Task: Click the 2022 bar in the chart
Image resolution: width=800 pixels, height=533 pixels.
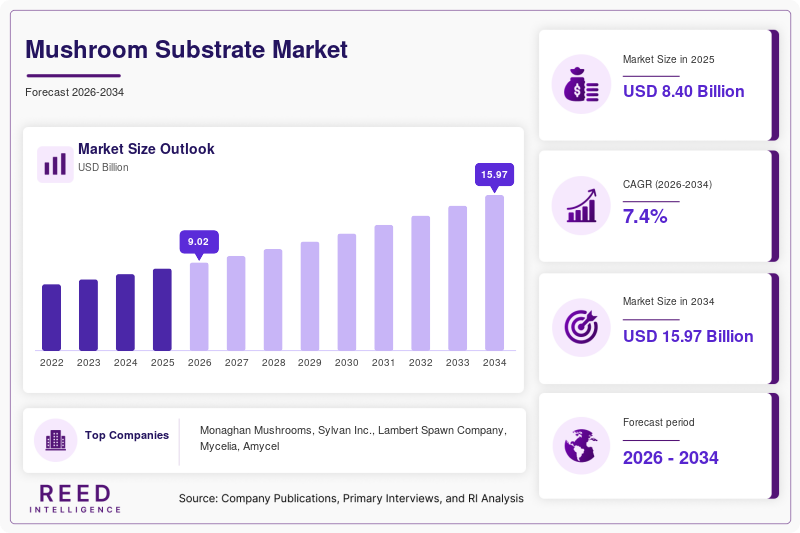Action: (x=52, y=317)
